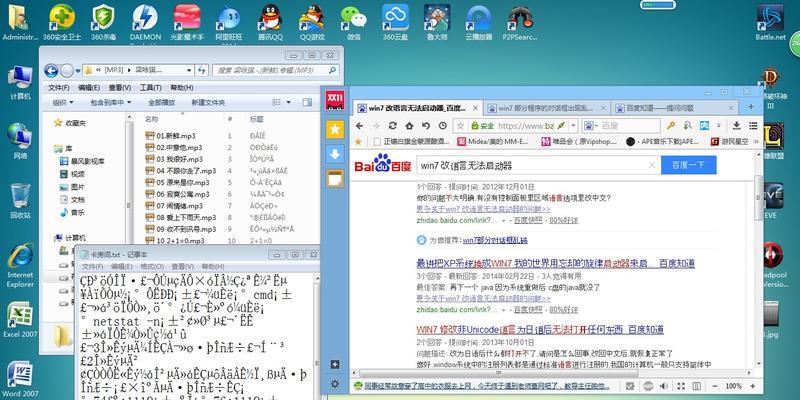Open Word 2007 desktop shortcut
800x400 pixels.
20,379
